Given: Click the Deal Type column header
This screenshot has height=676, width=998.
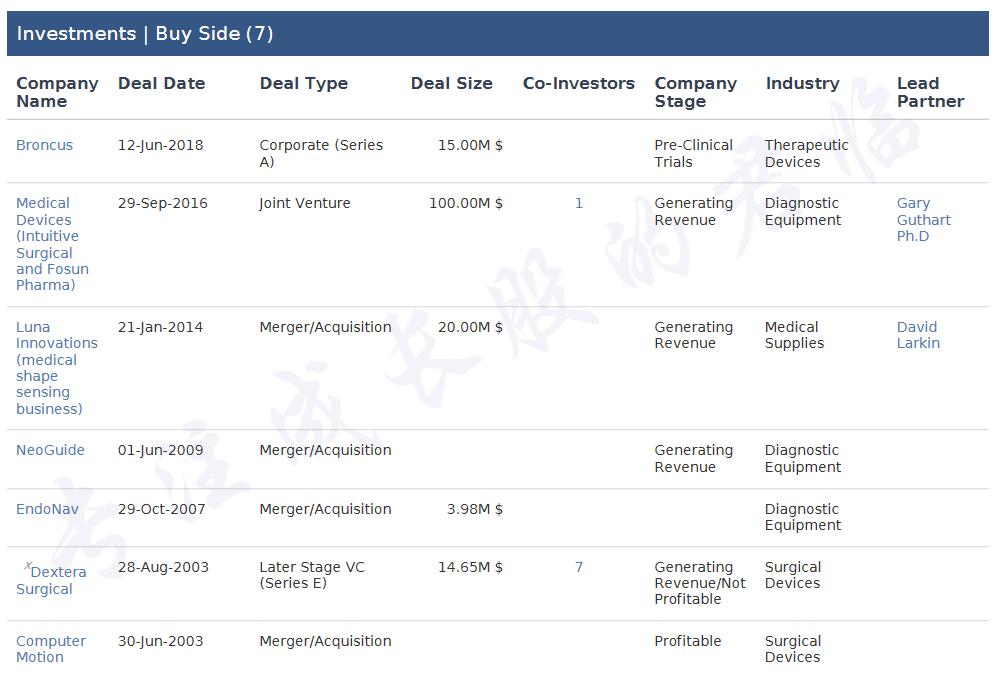Looking at the screenshot, I should pos(303,84).
